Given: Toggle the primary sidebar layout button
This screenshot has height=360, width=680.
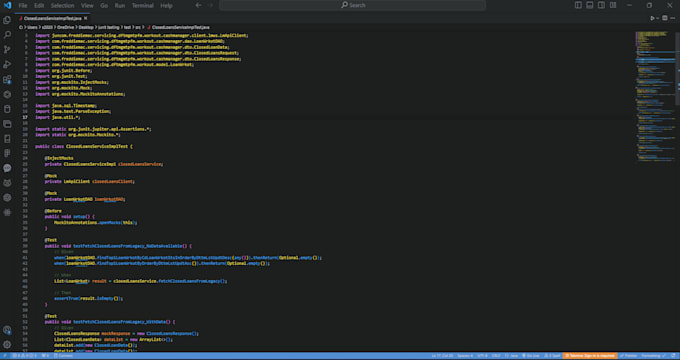Looking at the screenshot, I should pos(578,5).
